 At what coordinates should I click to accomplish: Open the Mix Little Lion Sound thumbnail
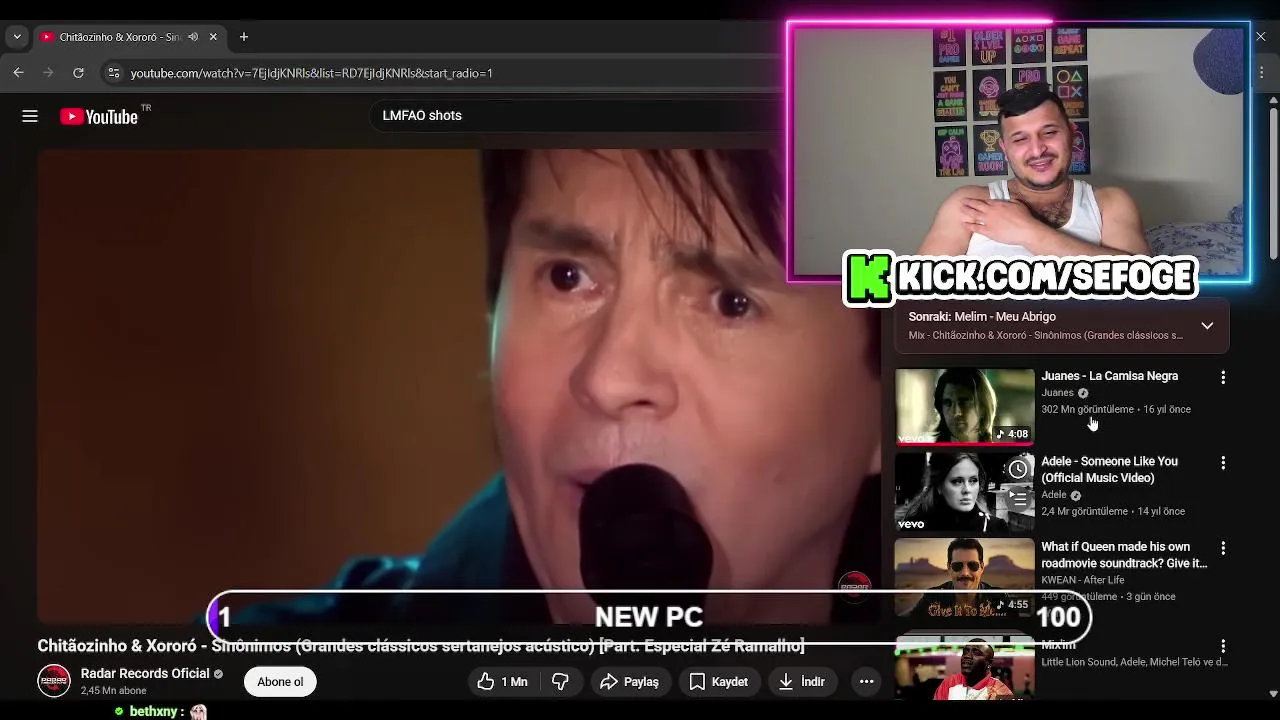(x=965, y=667)
